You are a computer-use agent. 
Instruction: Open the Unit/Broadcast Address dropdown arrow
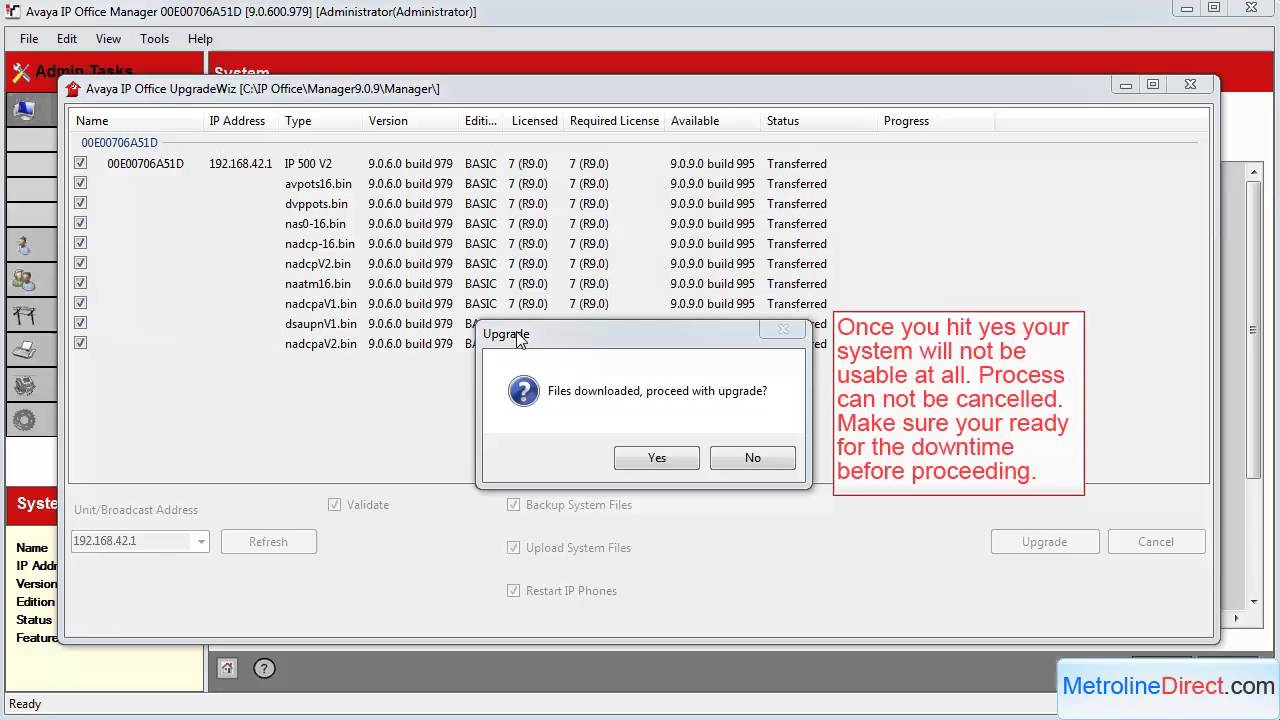click(x=201, y=542)
